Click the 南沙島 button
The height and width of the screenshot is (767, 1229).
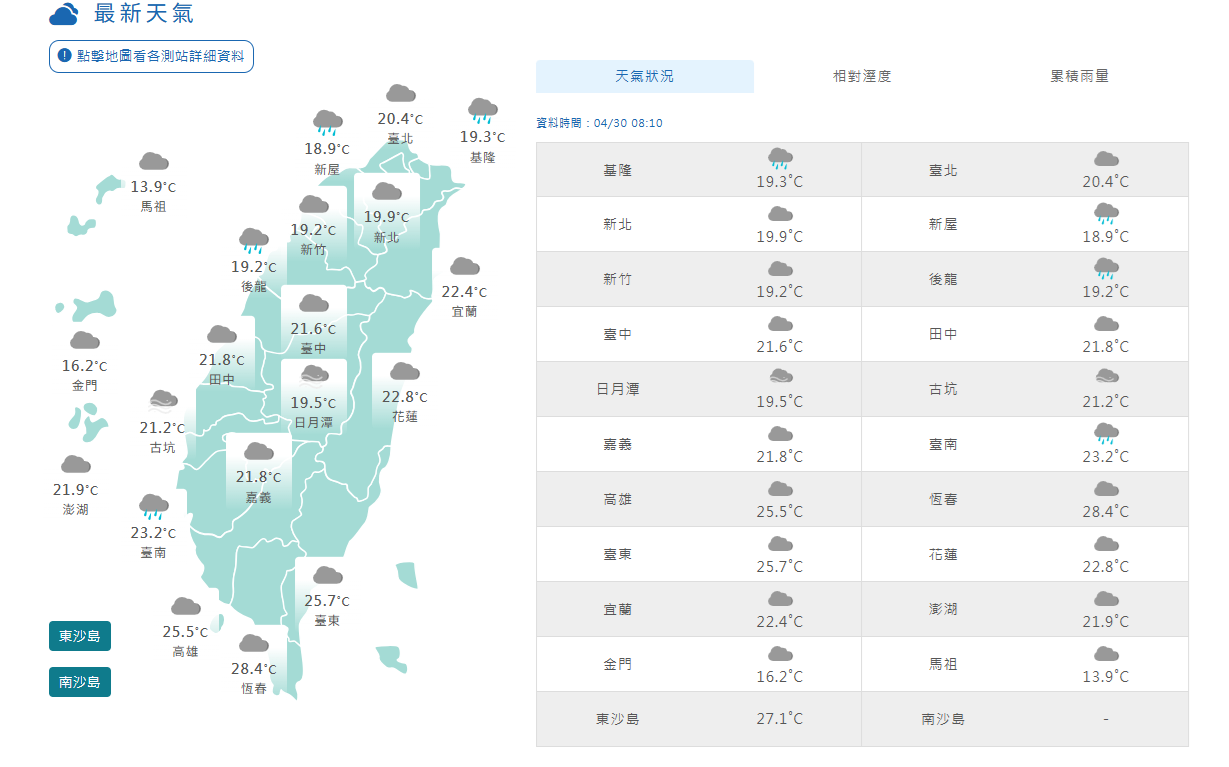[x=80, y=682]
